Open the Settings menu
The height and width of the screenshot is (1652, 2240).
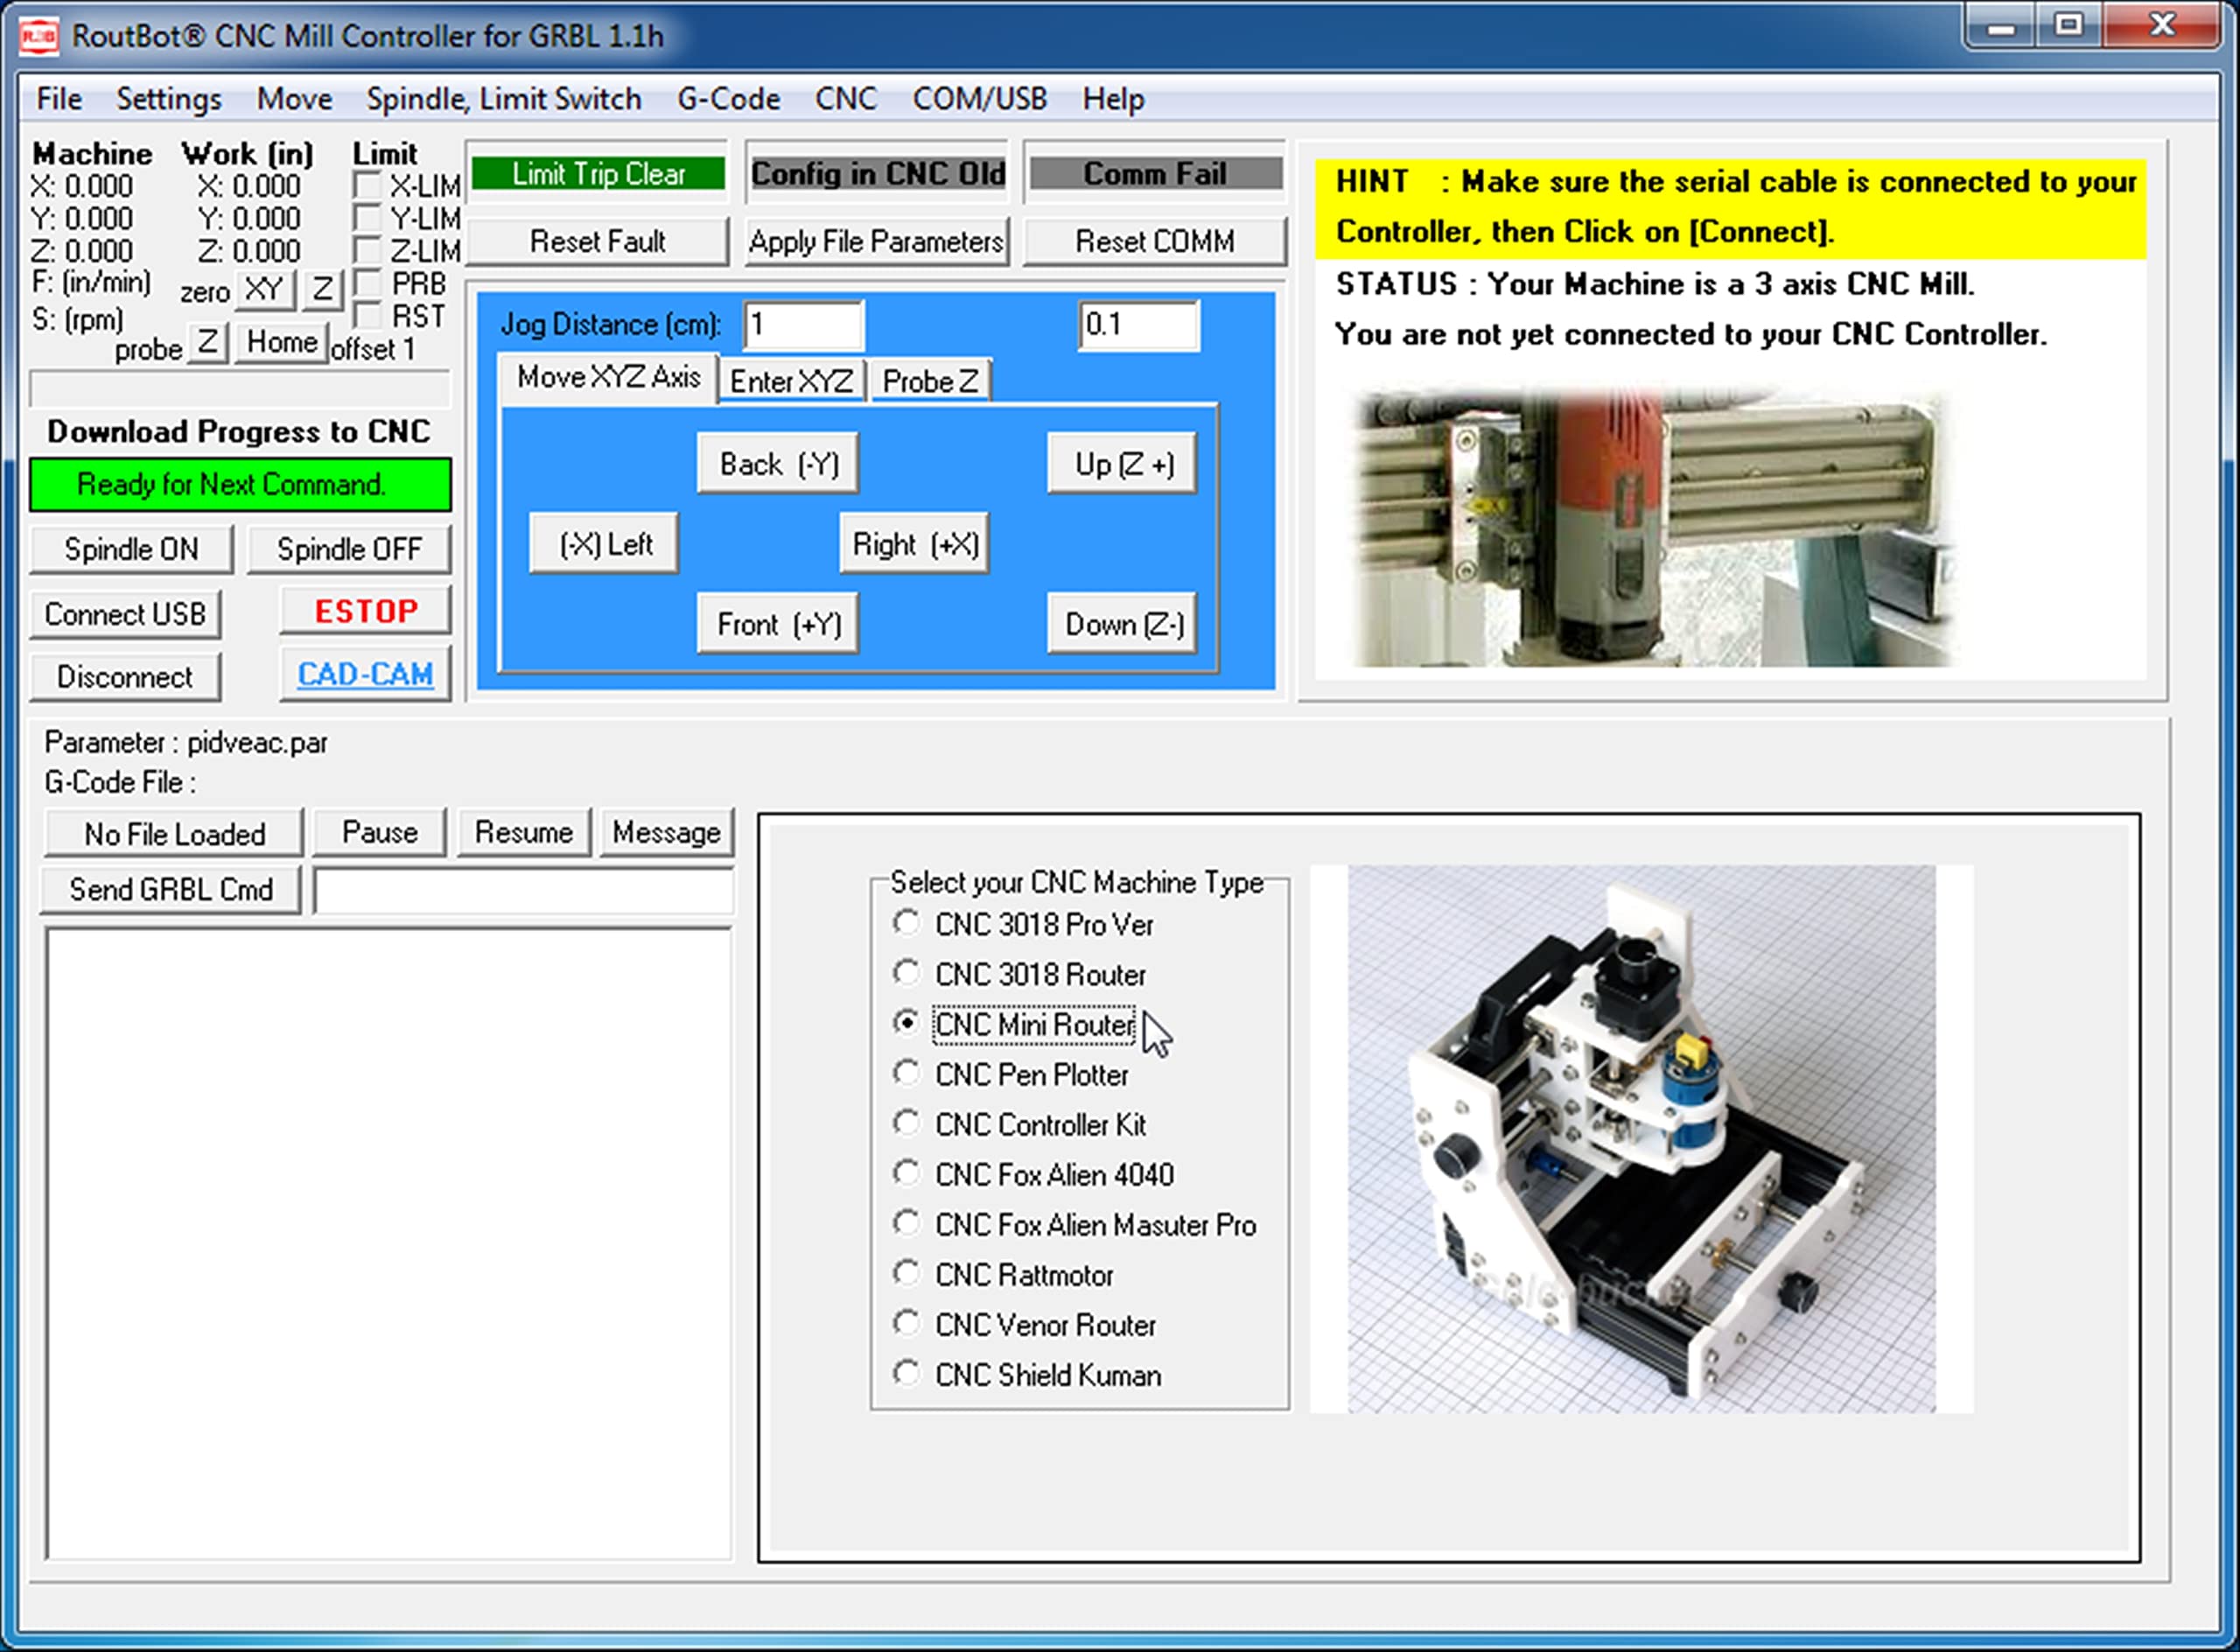(169, 99)
